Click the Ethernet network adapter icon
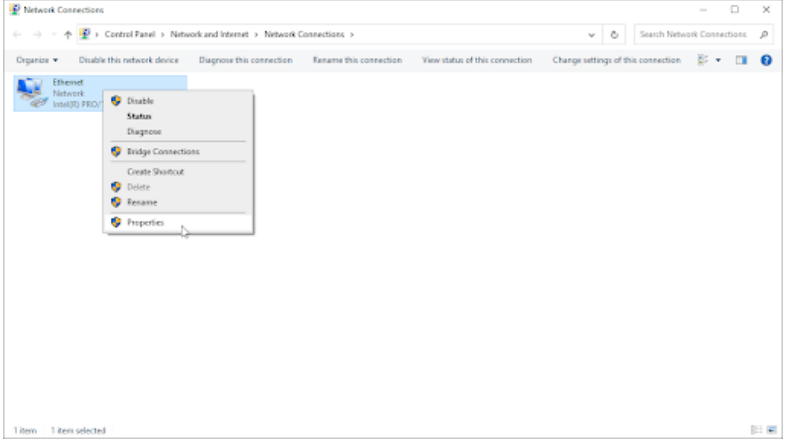The height and width of the screenshot is (442, 785). [34, 93]
